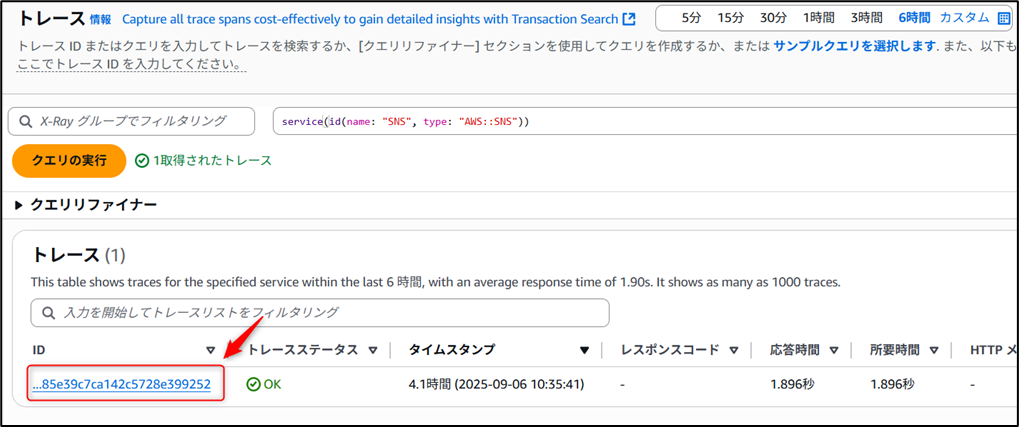Click the external link icon after Transaction Search
The height and width of the screenshot is (427, 1019).
tap(629, 19)
